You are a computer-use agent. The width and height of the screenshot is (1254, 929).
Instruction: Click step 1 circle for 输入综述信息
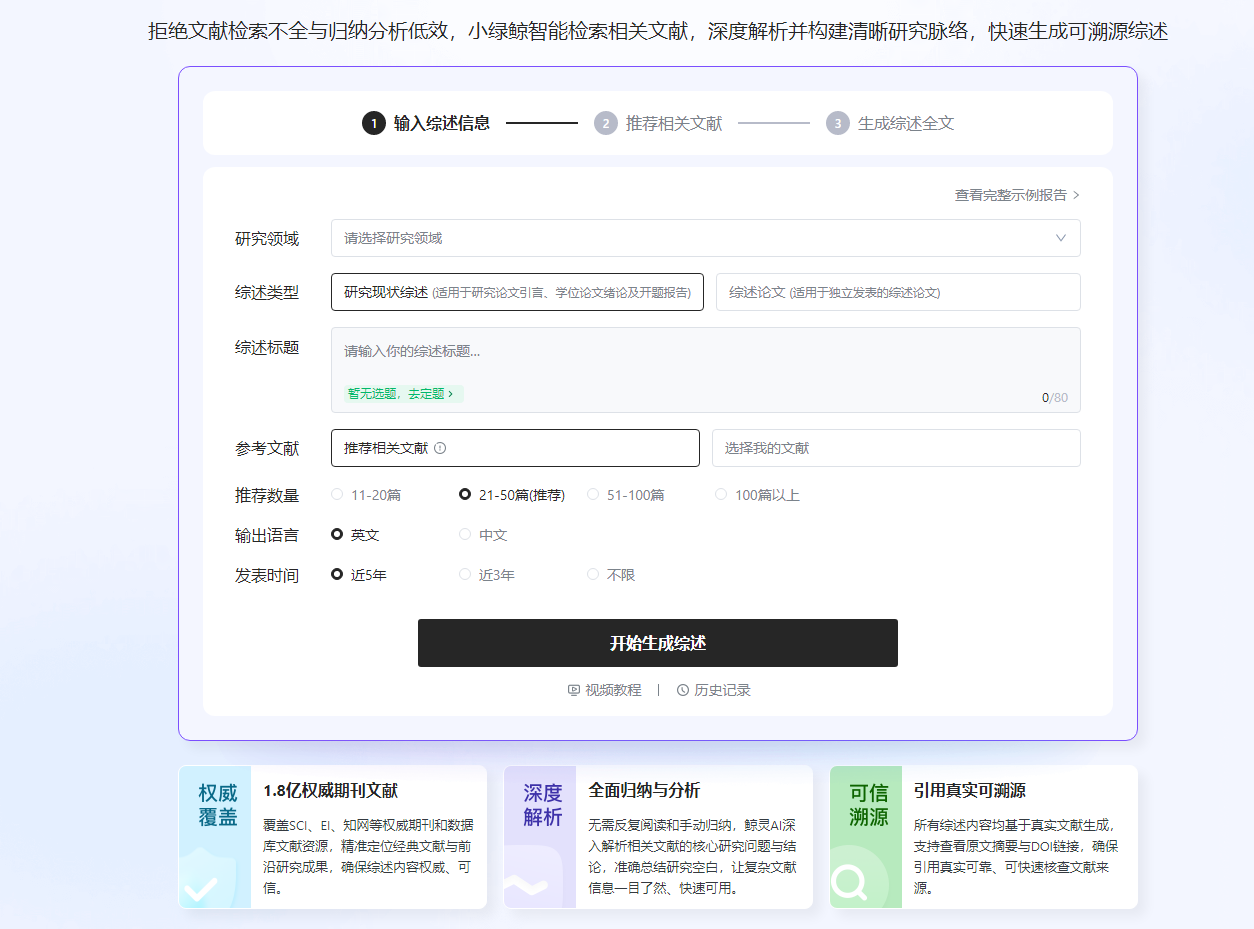coord(373,123)
